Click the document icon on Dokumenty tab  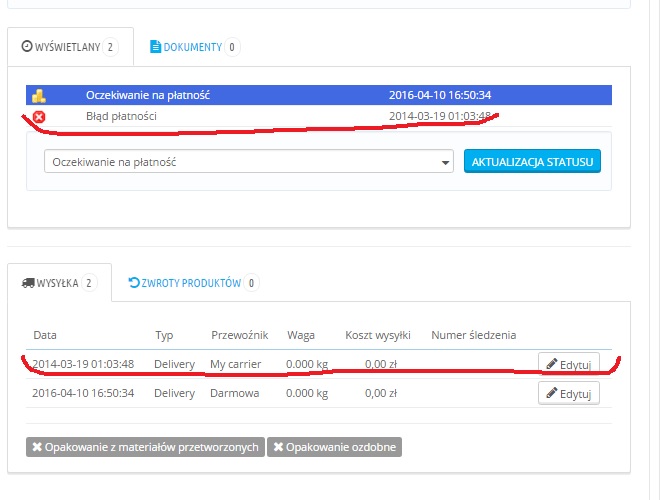click(x=155, y=47)
